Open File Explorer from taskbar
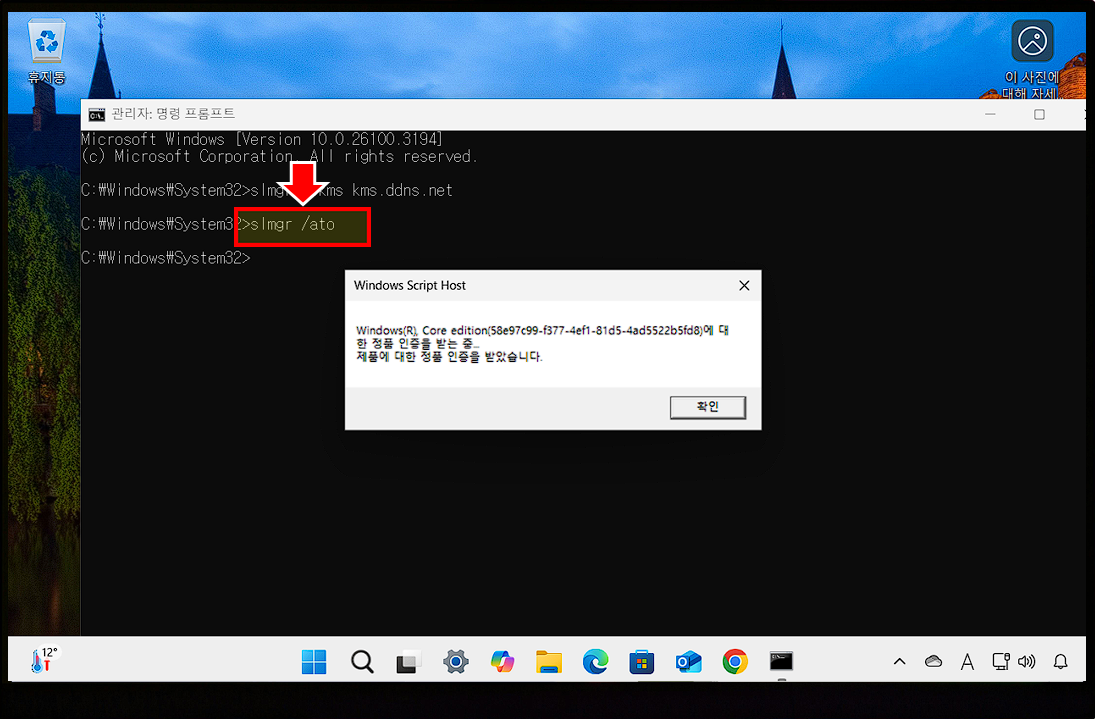1095x719 pixels. (x=549, y=661)
